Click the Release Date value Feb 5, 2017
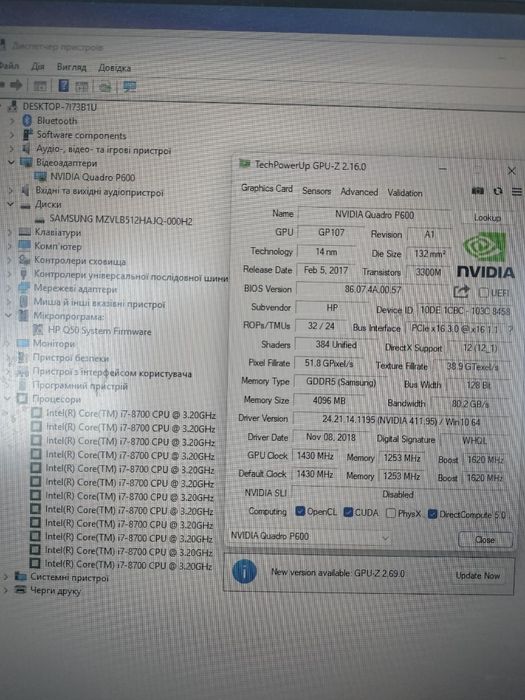The width and height of the screenshot is (525, 700). 326,270
